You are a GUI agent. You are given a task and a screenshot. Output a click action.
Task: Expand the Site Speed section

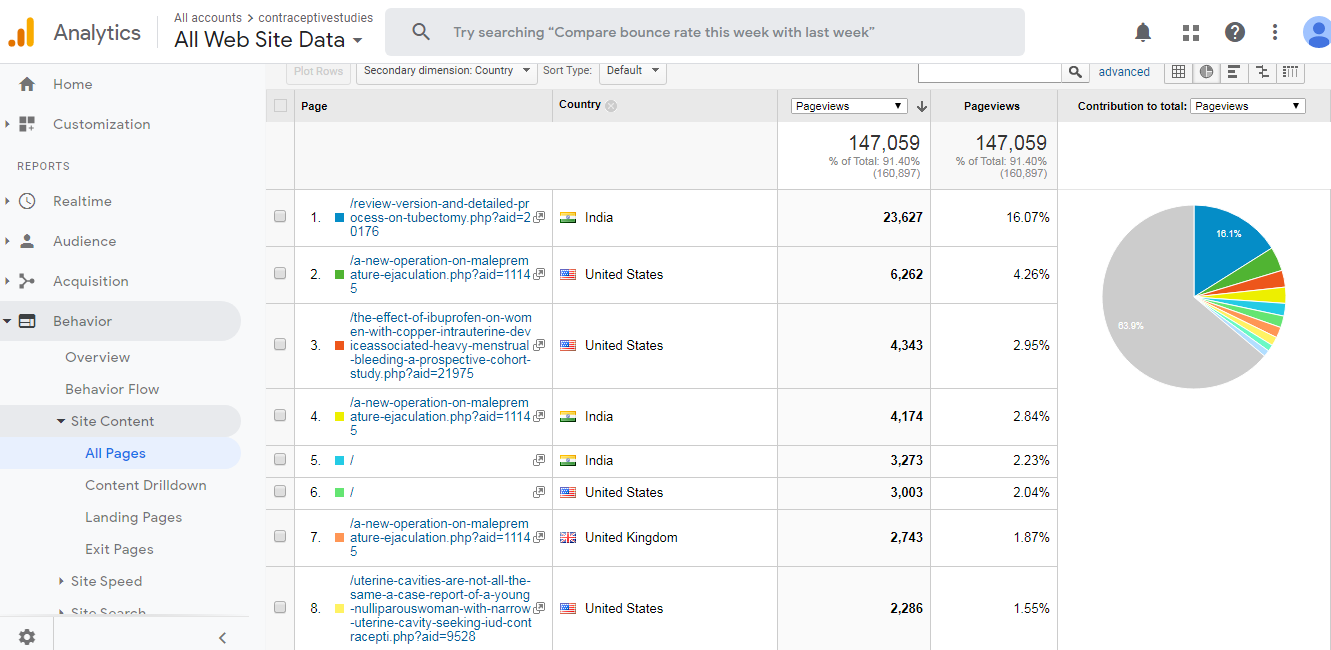point(106,581)
